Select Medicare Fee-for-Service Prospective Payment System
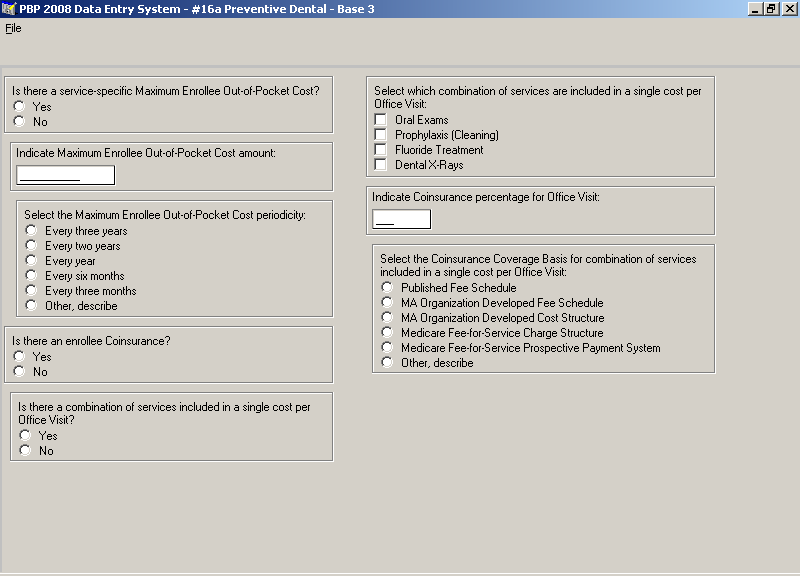The width and height of the screenshot is (800, 576). click(x=387, y=347)
